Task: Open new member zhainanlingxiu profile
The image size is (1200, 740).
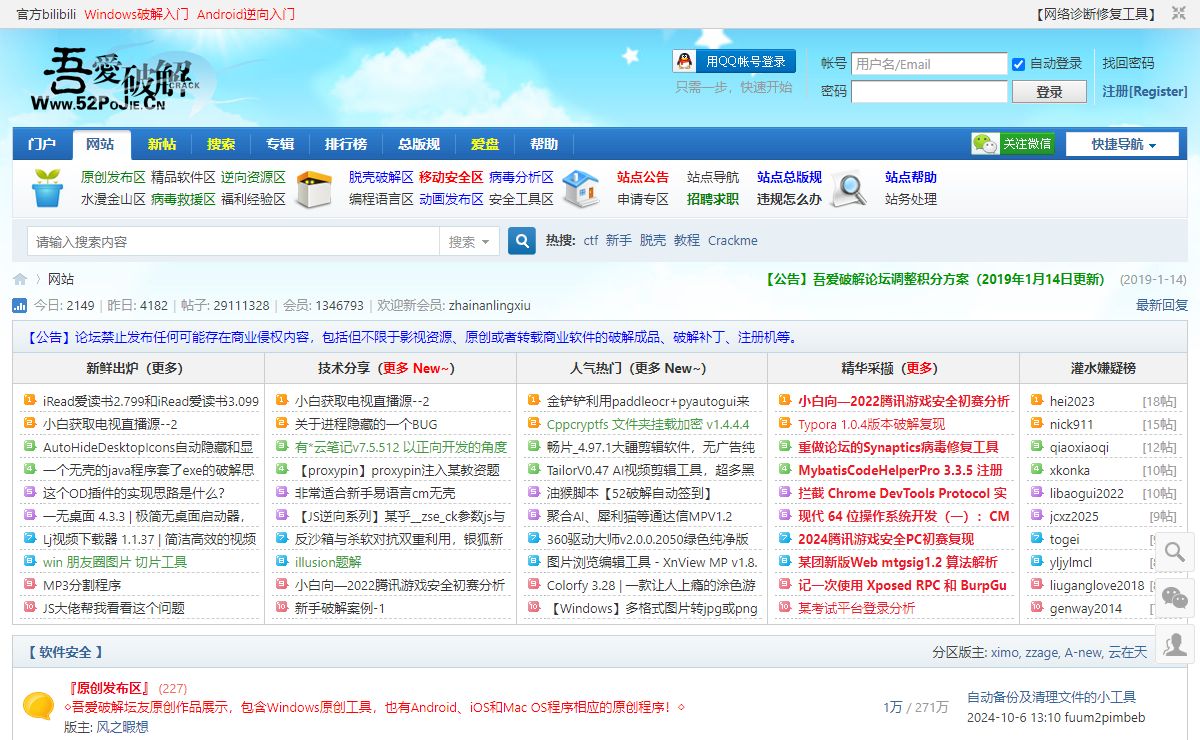Action: [490, 305]
